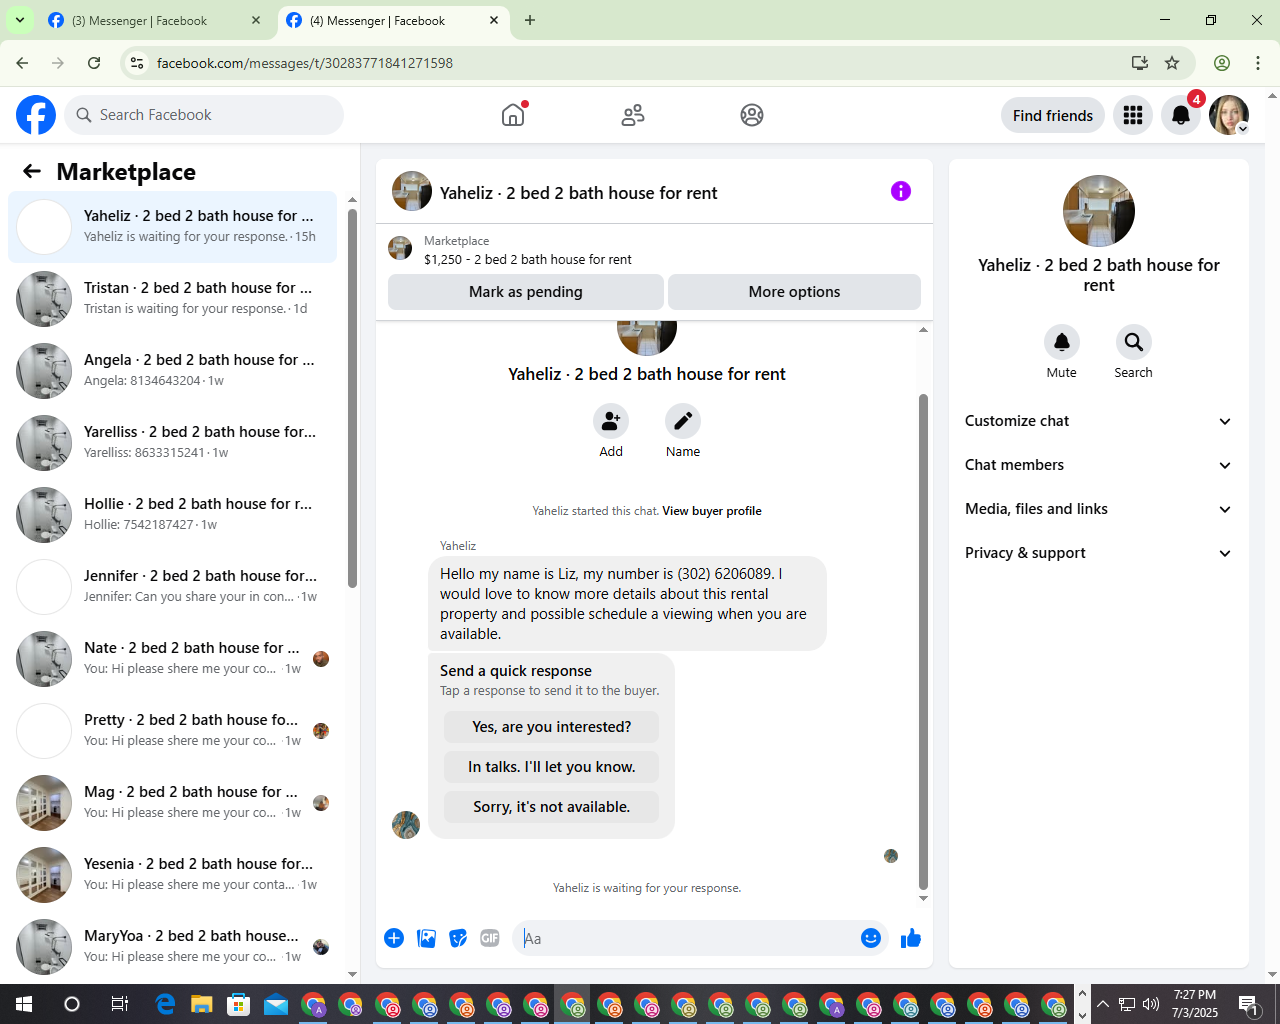
Task: Click the browser address bar URL
Action: coord(305,63)
